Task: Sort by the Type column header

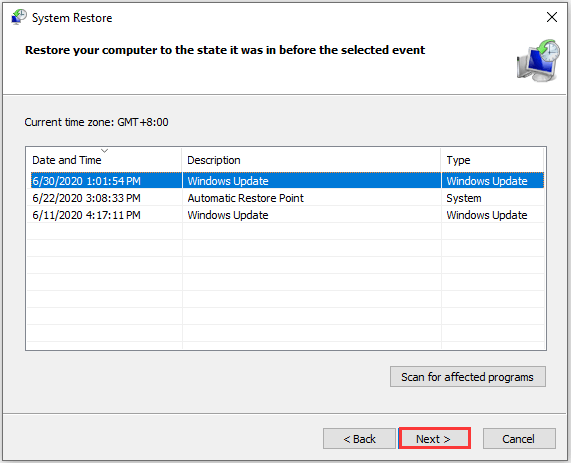Action: (x=492, y=160)
